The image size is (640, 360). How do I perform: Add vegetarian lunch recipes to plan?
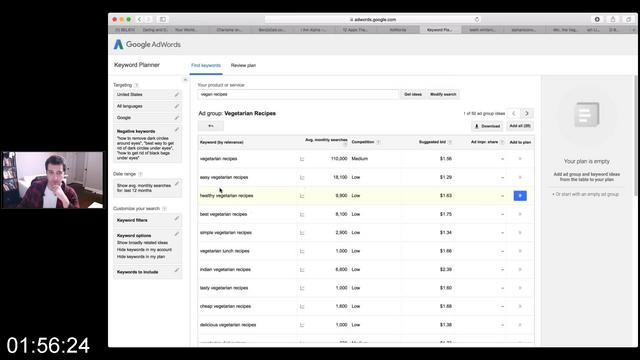(x=520, y=251)
